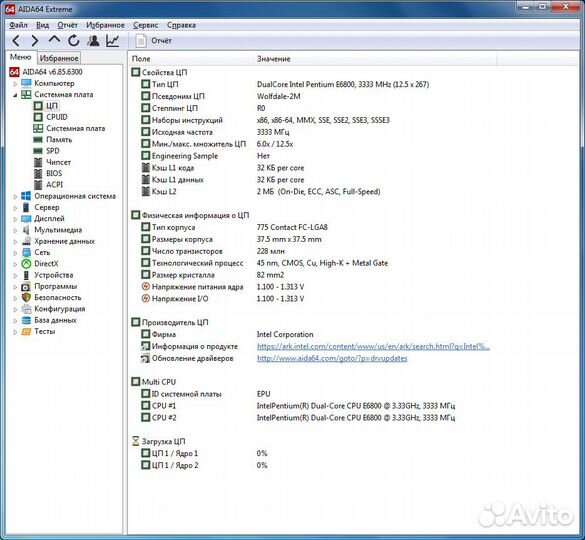This screenshot has height=540, width=585.
Task: Click the Компьютер monitor icon
Action: pyautogui.click(x=26, y=83)
